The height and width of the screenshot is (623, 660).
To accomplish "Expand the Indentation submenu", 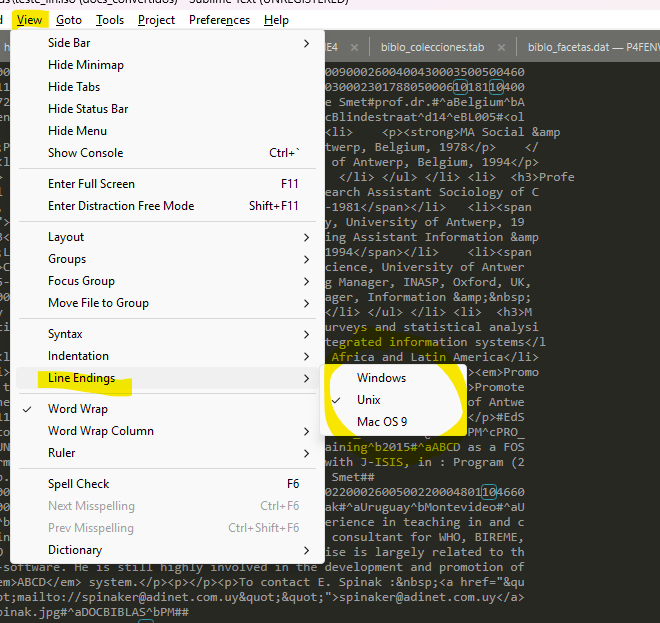I will 78,356.
